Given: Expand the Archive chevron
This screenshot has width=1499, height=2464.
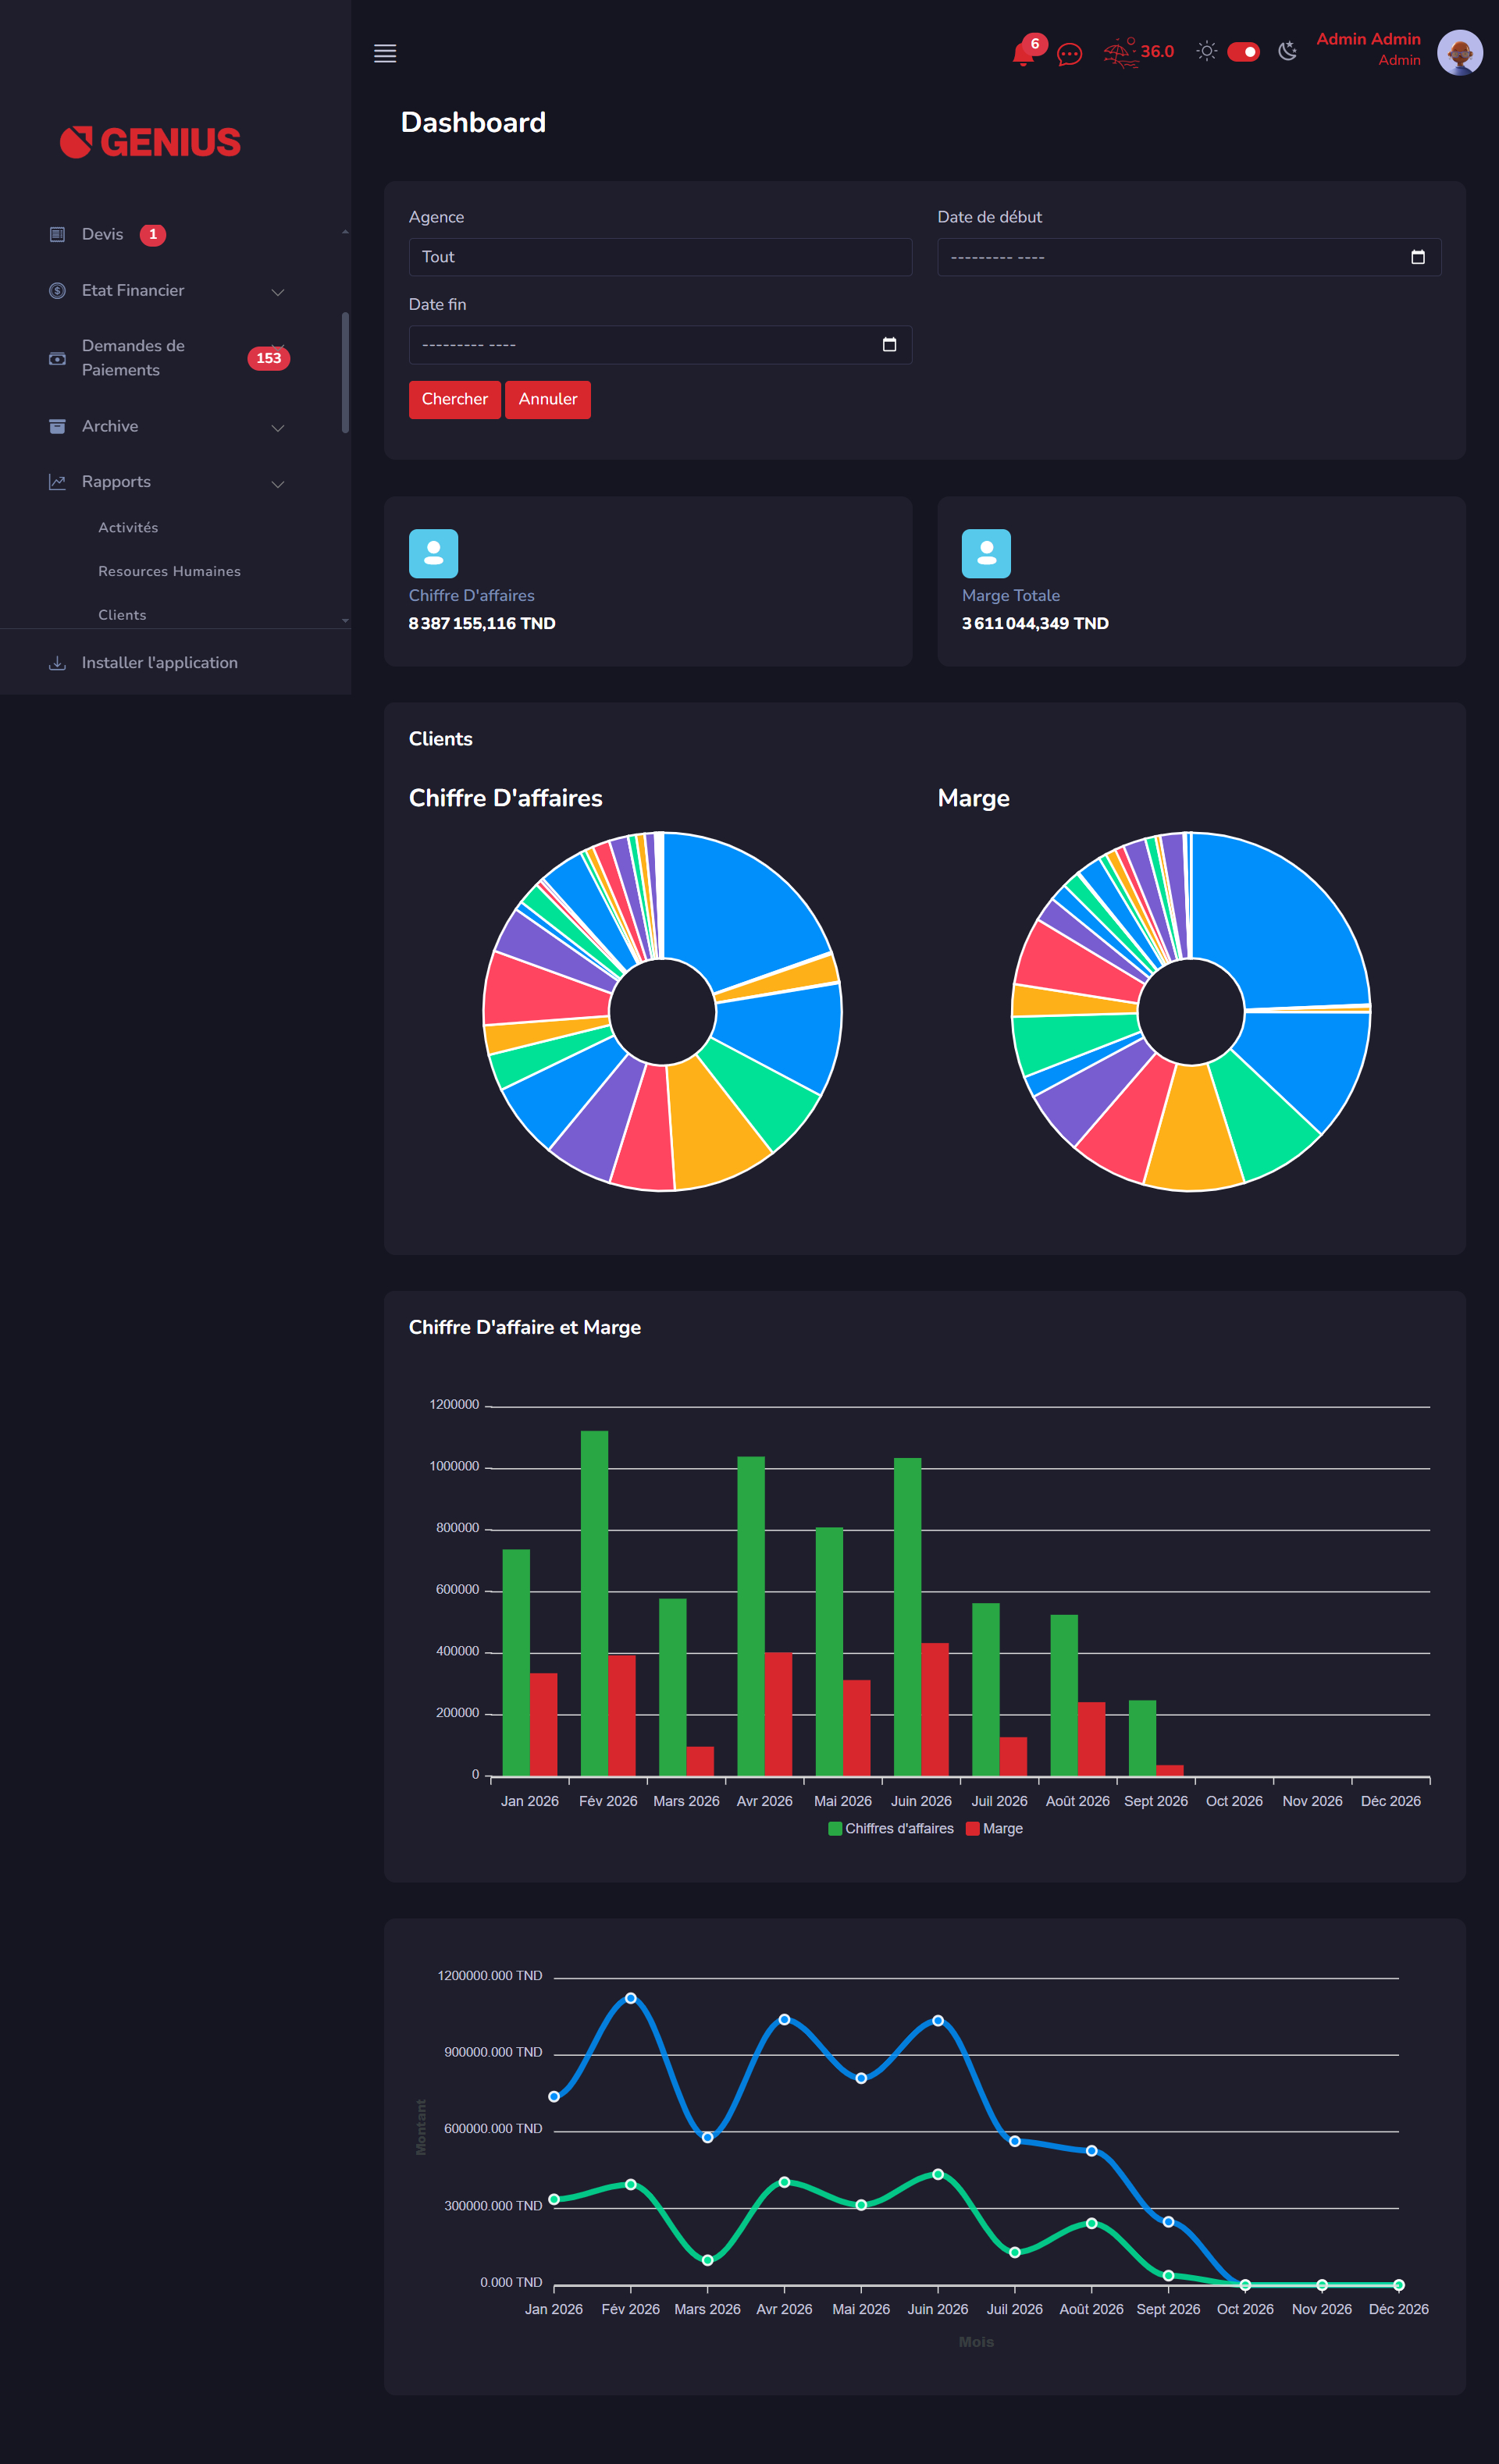Looking at the screenshot, I should [278, 428].
